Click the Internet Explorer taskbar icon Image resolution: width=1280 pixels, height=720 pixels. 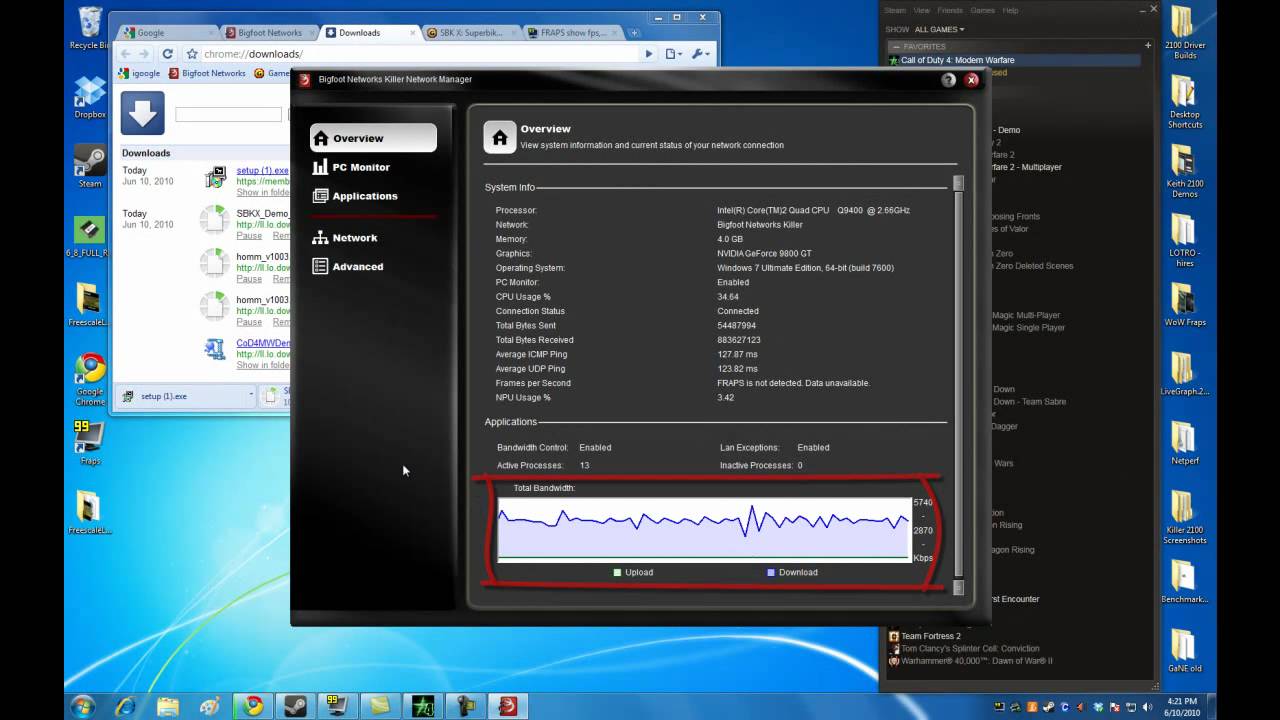[x=125, y=706]
